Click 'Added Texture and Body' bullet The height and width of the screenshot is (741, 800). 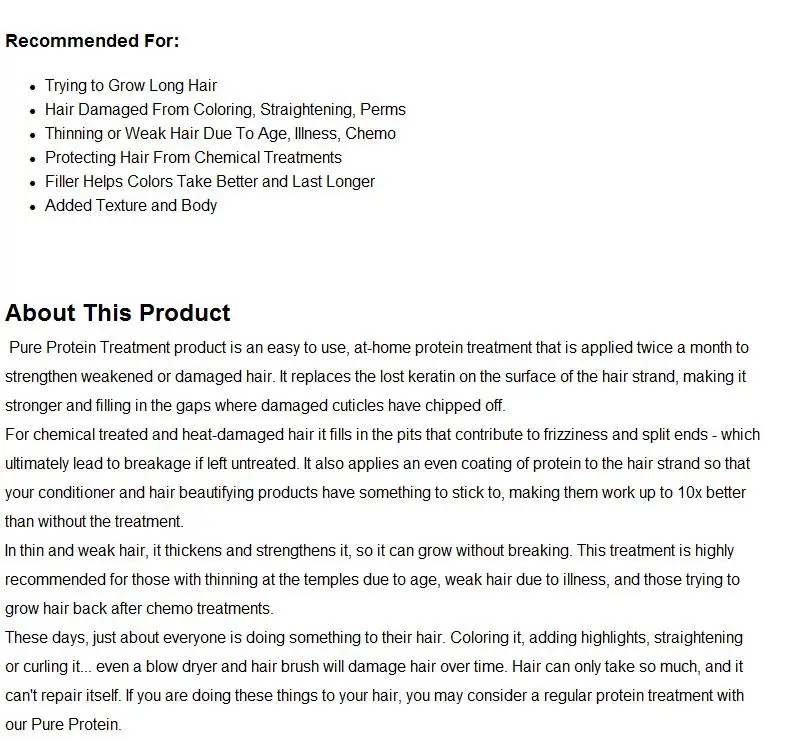(x=131, y=205)
